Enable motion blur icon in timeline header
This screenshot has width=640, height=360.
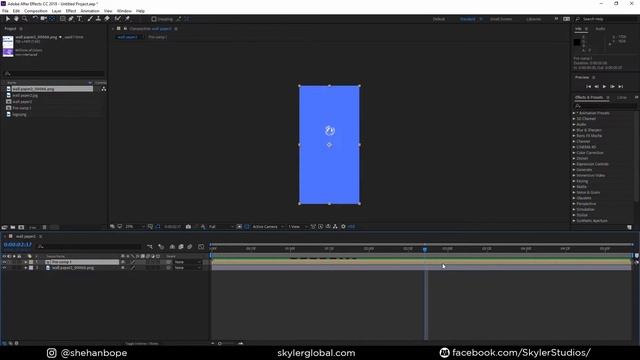pyautogui.click(x=190, y=247)
